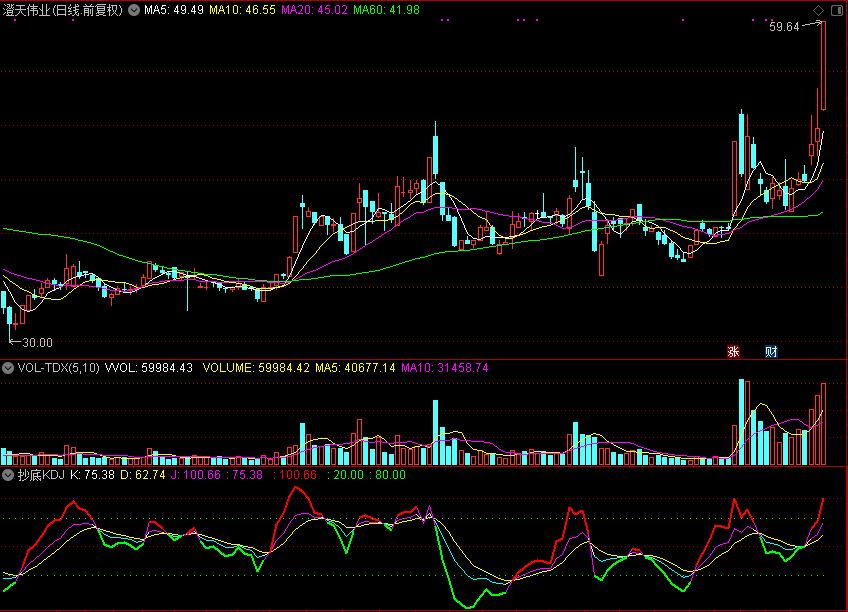Click the latest tall red candlestick under 59.64
This screenshot has width=848, height=612.
click(824, 66)
